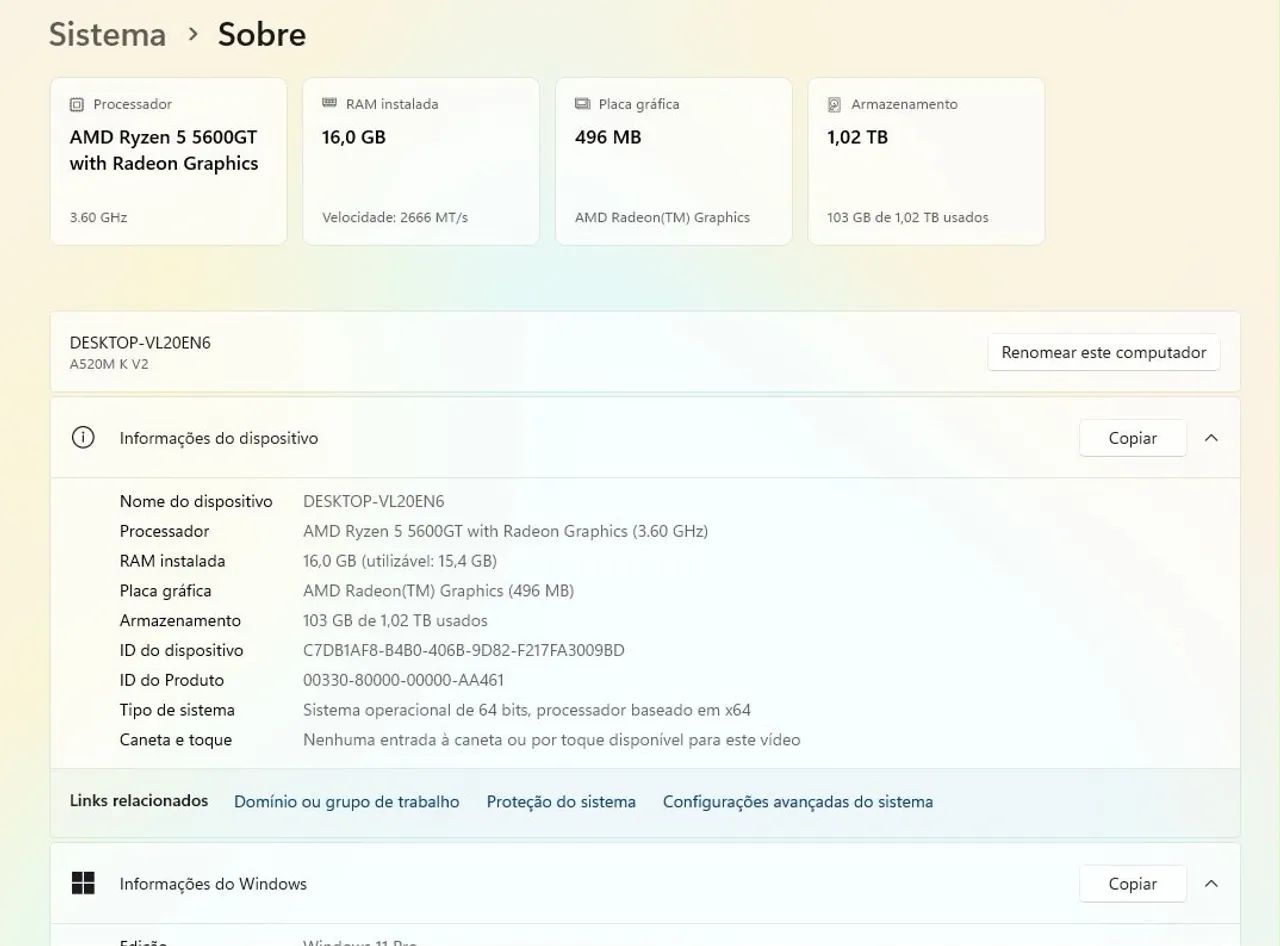The width and height of the screenshot is (1280, 946).
Task: Click 'Velocidade: 2666 MT/s' text
Action: [395, 217]
